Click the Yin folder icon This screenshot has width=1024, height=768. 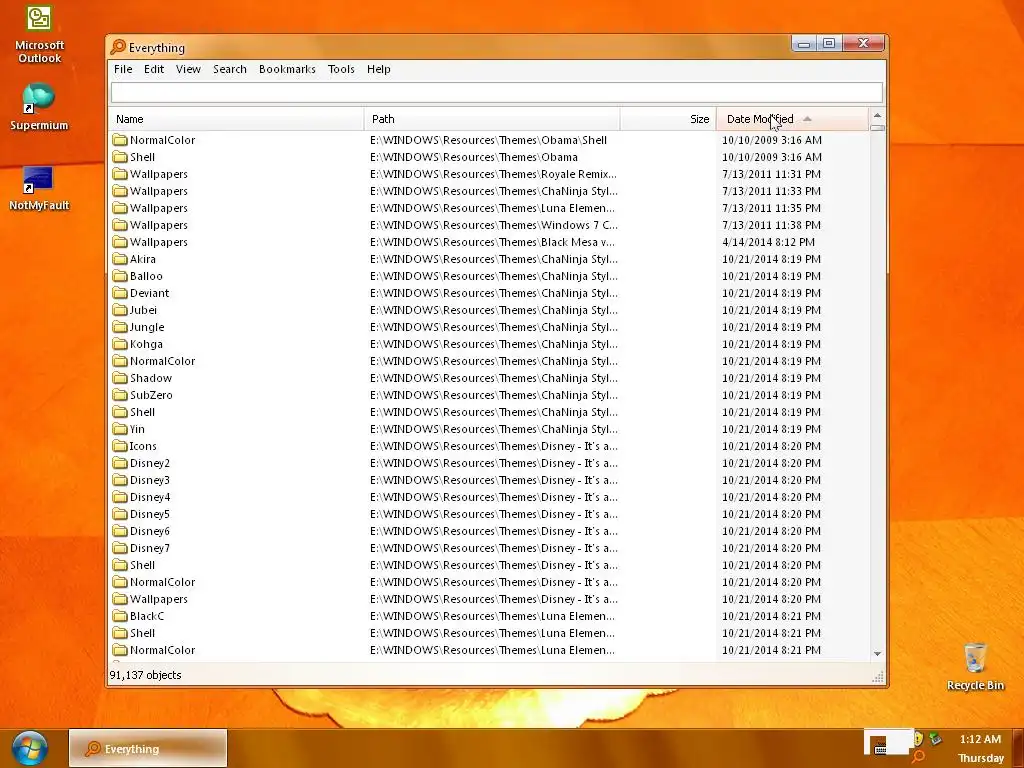tap(120, 429)
